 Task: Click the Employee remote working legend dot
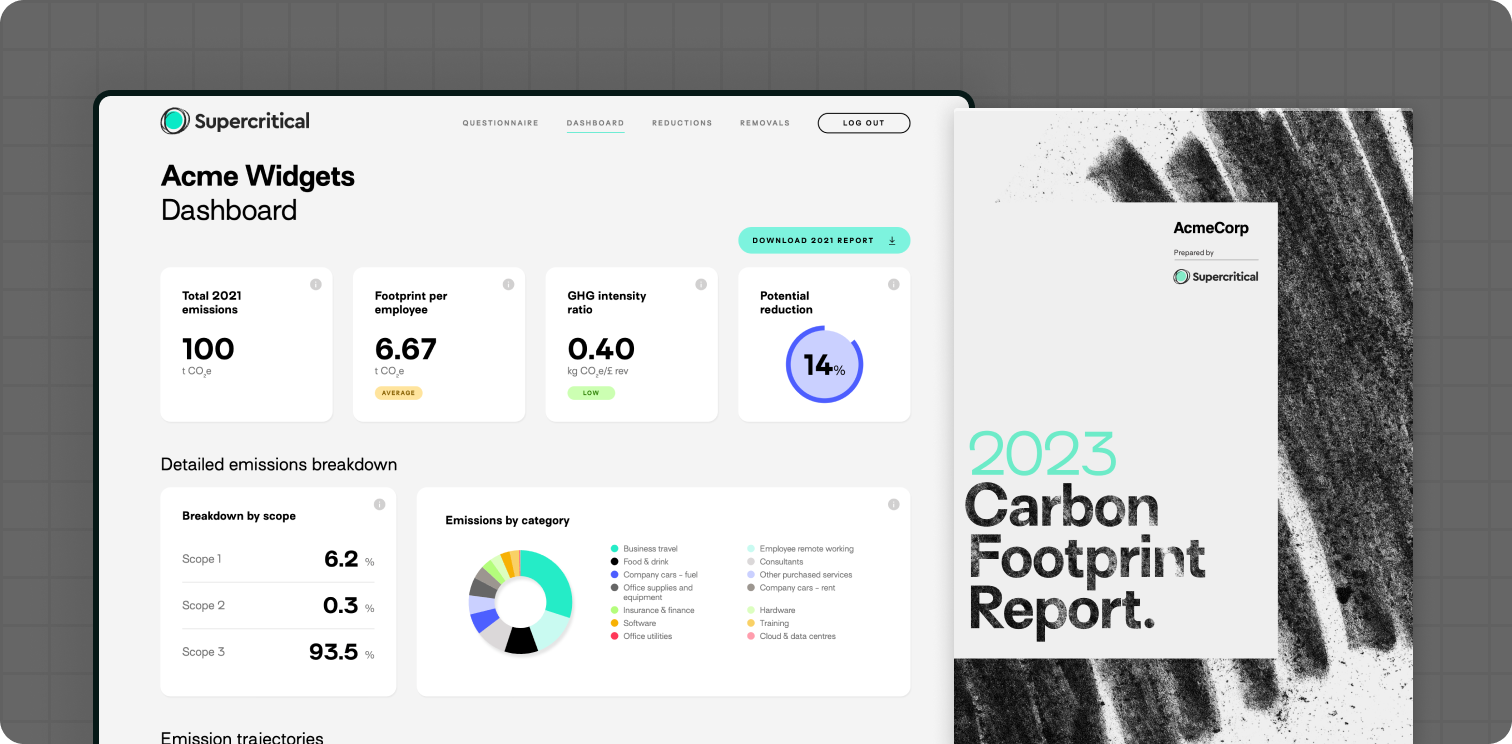pyautogui.click(x=750, y=549)
